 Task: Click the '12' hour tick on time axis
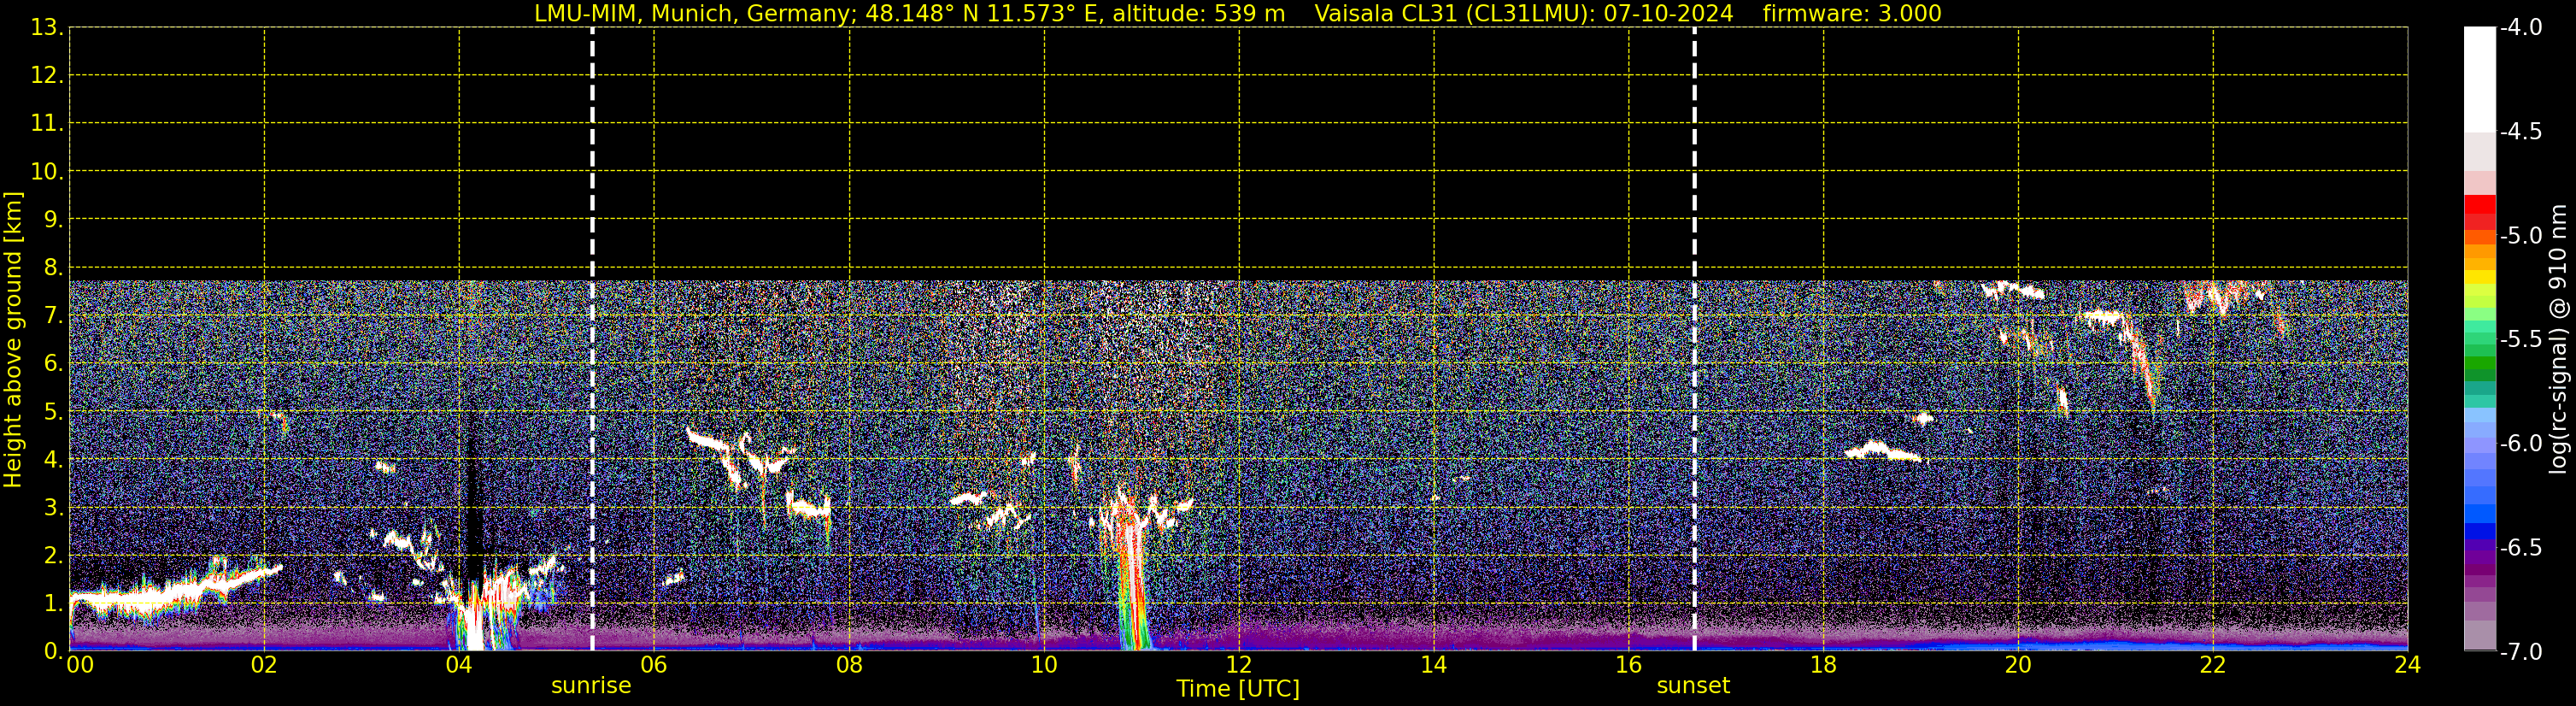pyautogui.click(x=1238, y=666)
